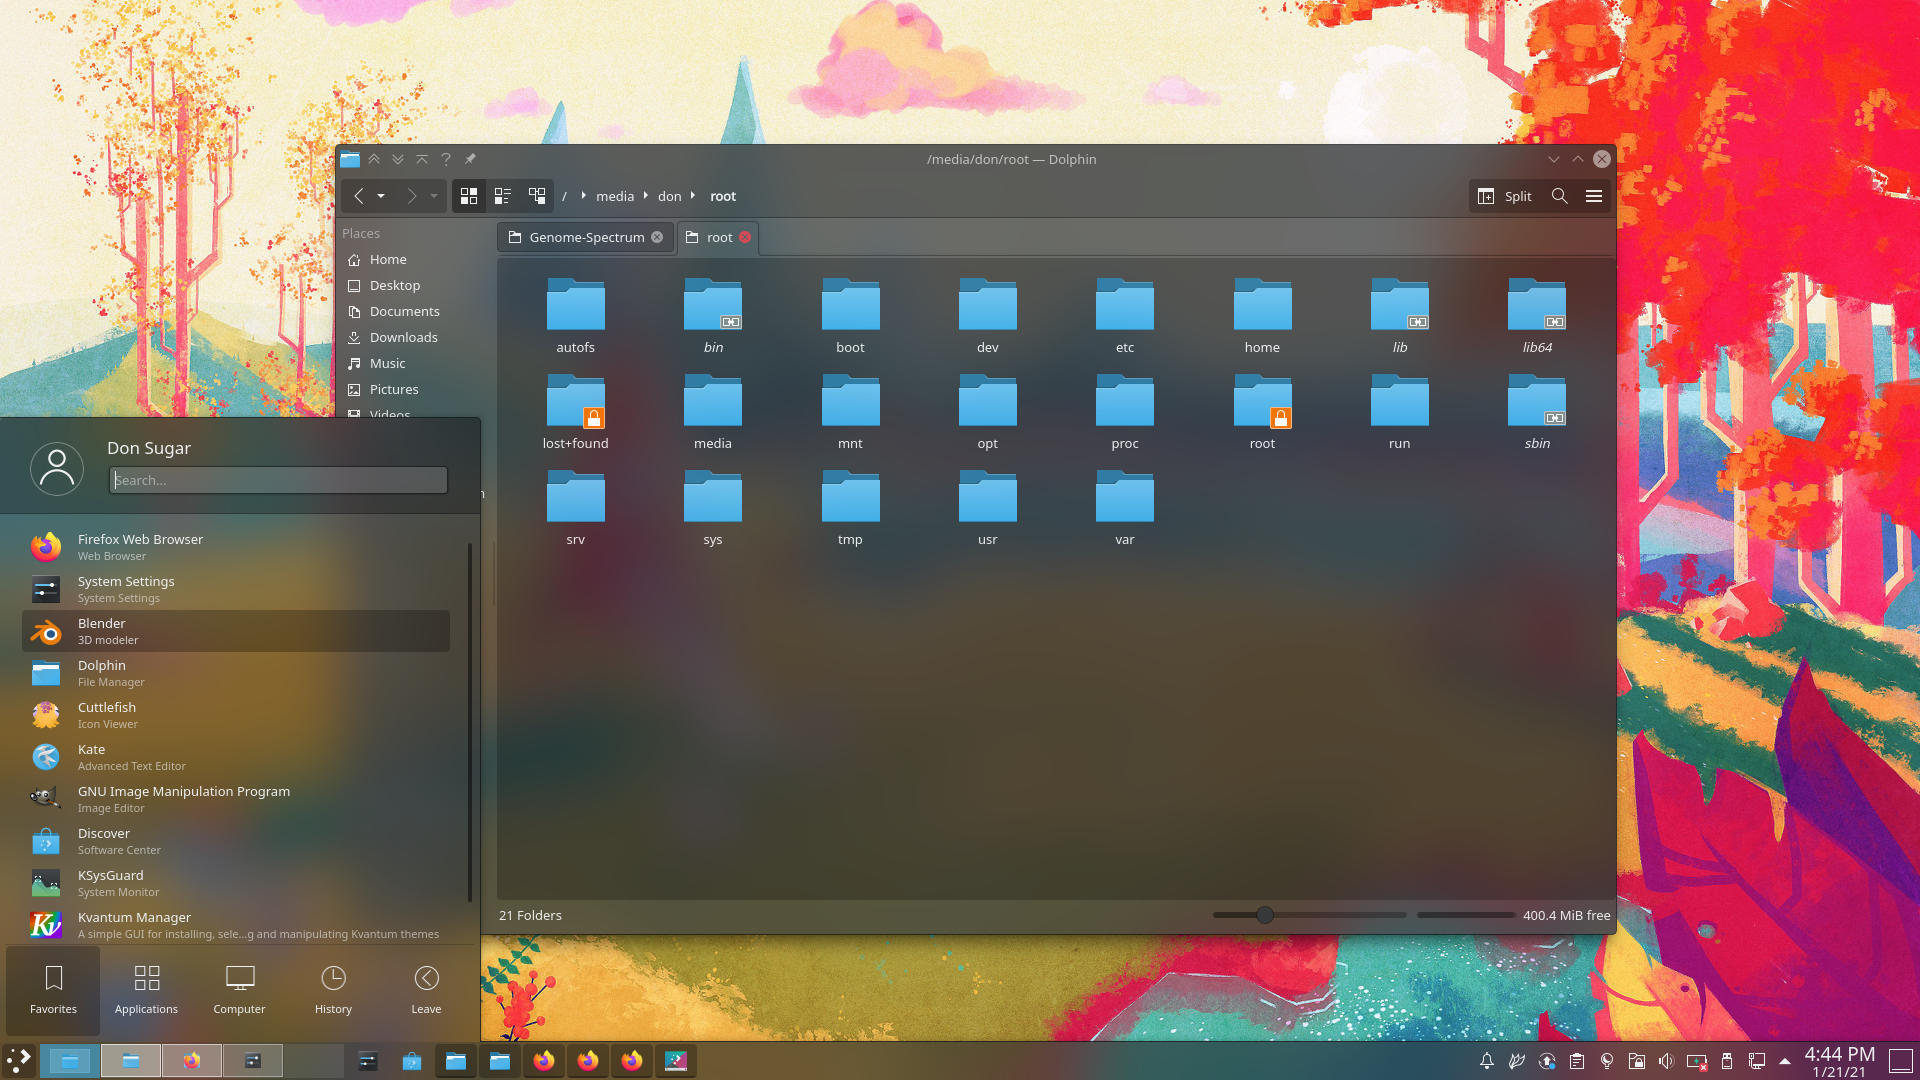
Task: Switch Dolphin to Icons view mode
Action: [468, 196]
